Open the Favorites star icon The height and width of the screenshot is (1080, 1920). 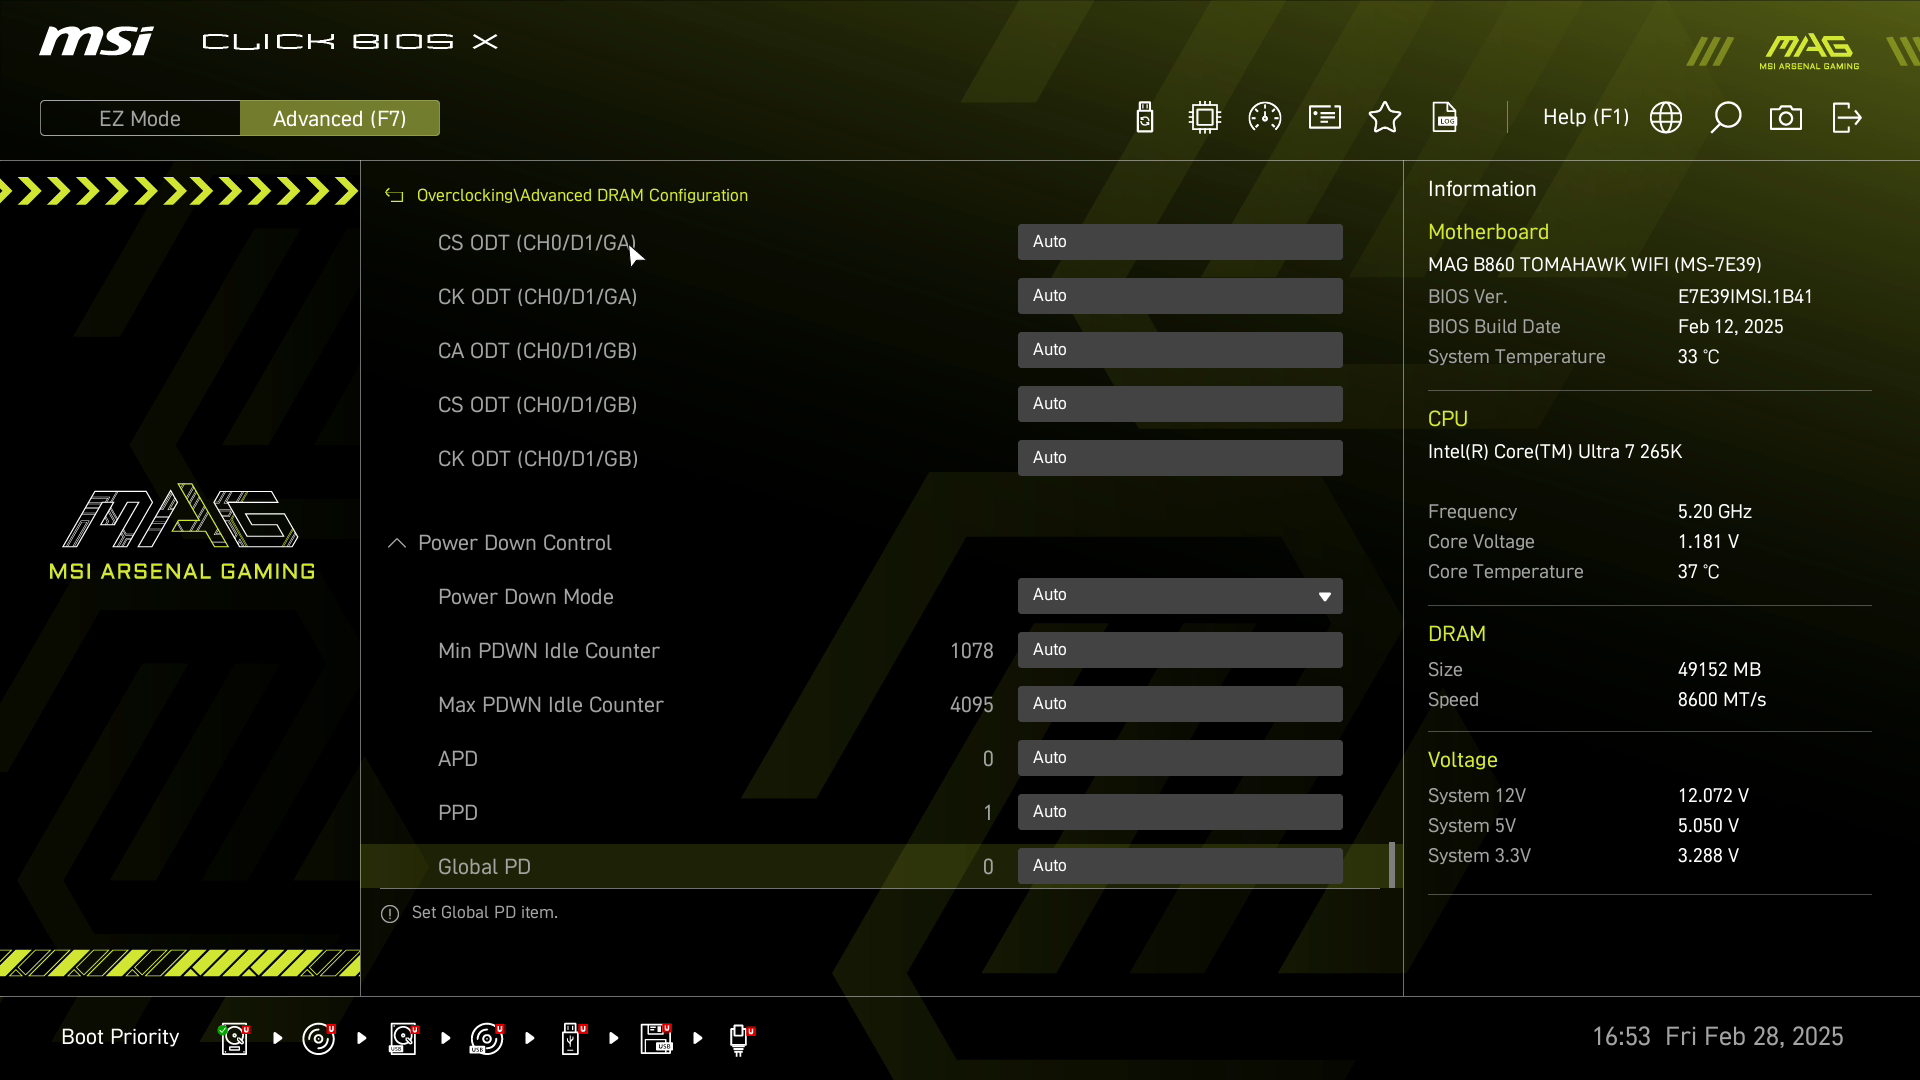click(x=1385, y=118)
